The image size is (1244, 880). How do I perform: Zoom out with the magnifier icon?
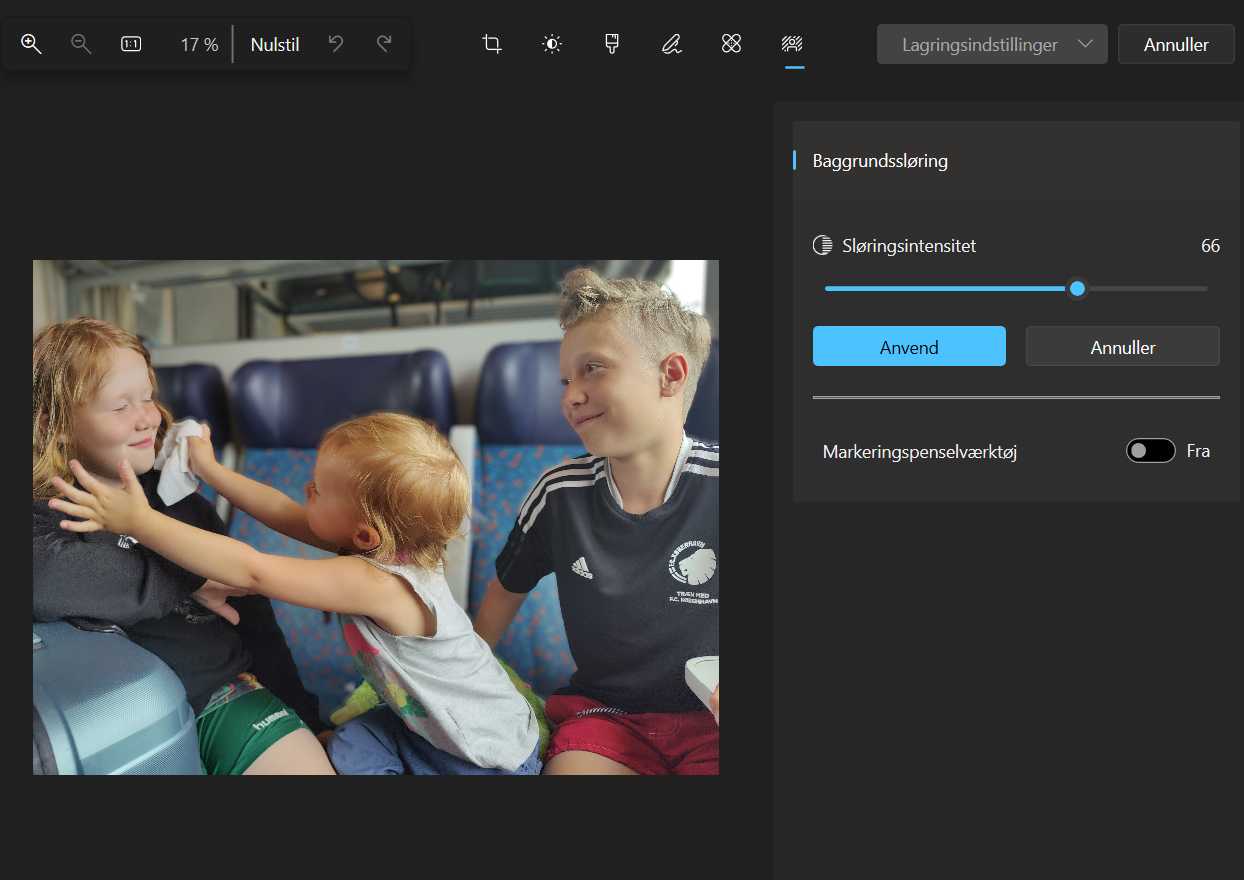(x=80, y=44)
